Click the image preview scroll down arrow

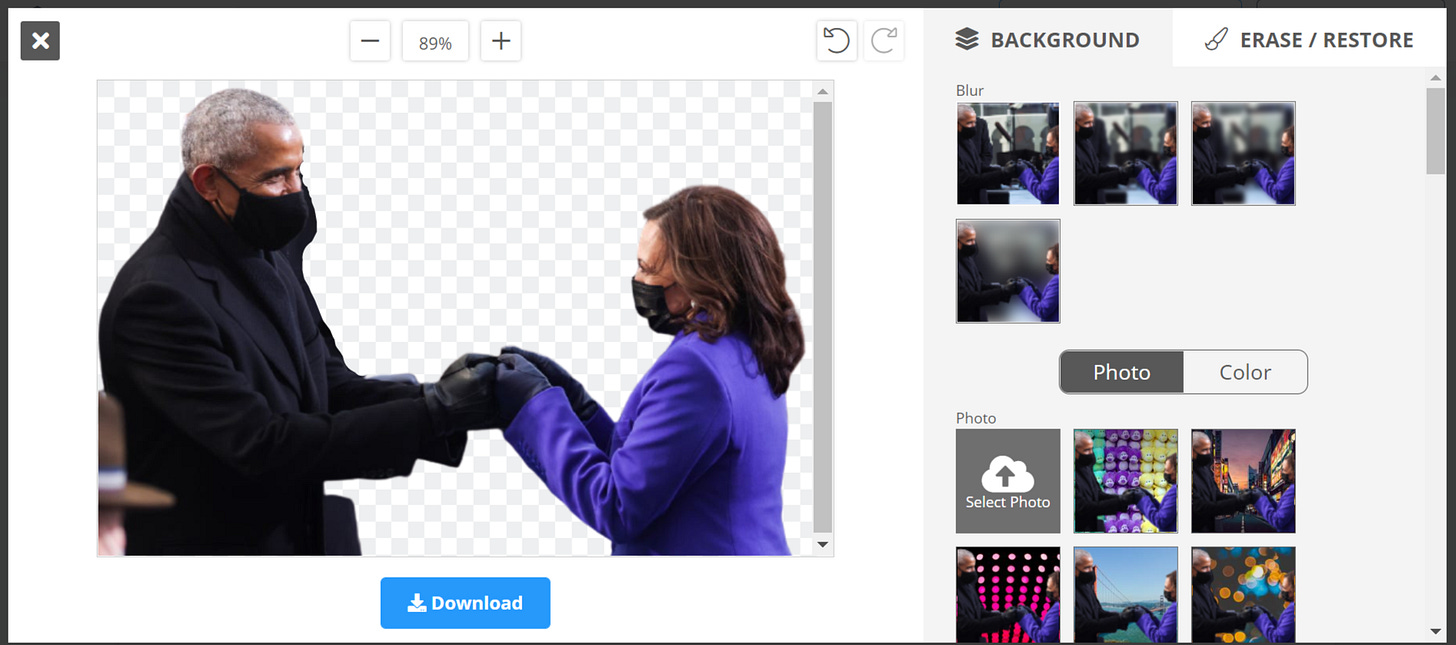[822, 545]
